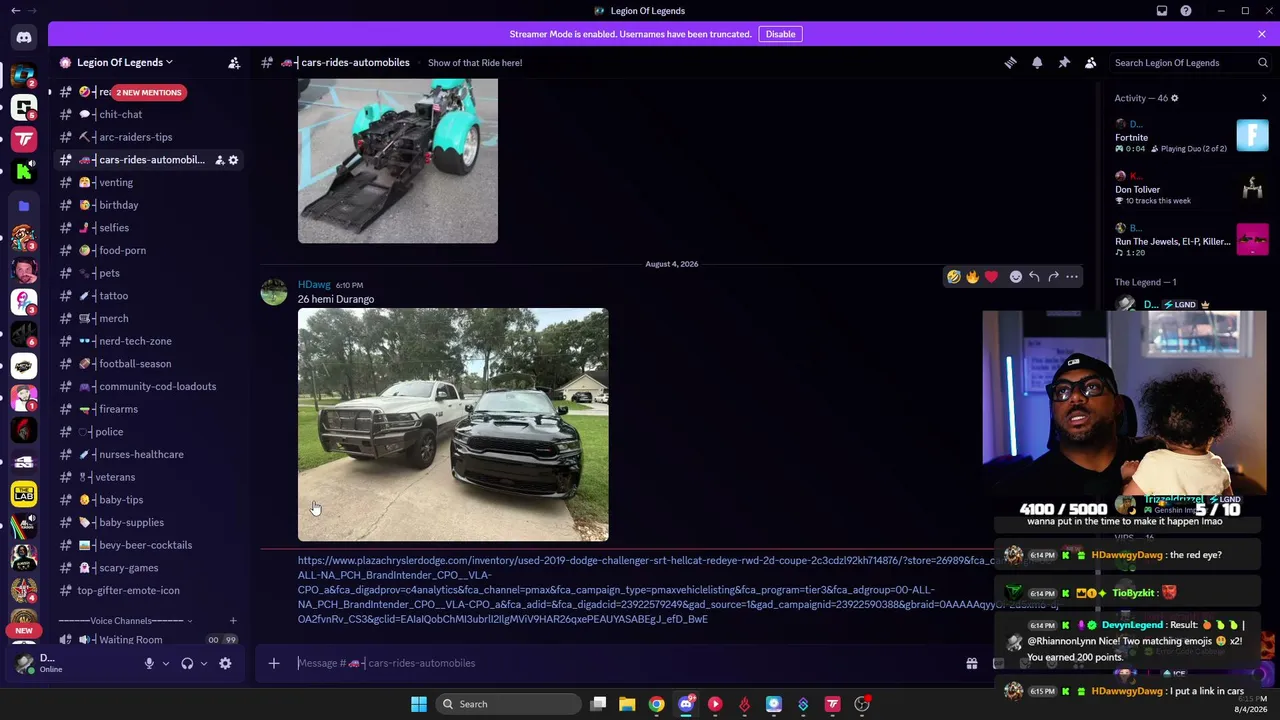The image size is (1280, 720).
Task: Show pinned messages
Action: (1064, 63)
